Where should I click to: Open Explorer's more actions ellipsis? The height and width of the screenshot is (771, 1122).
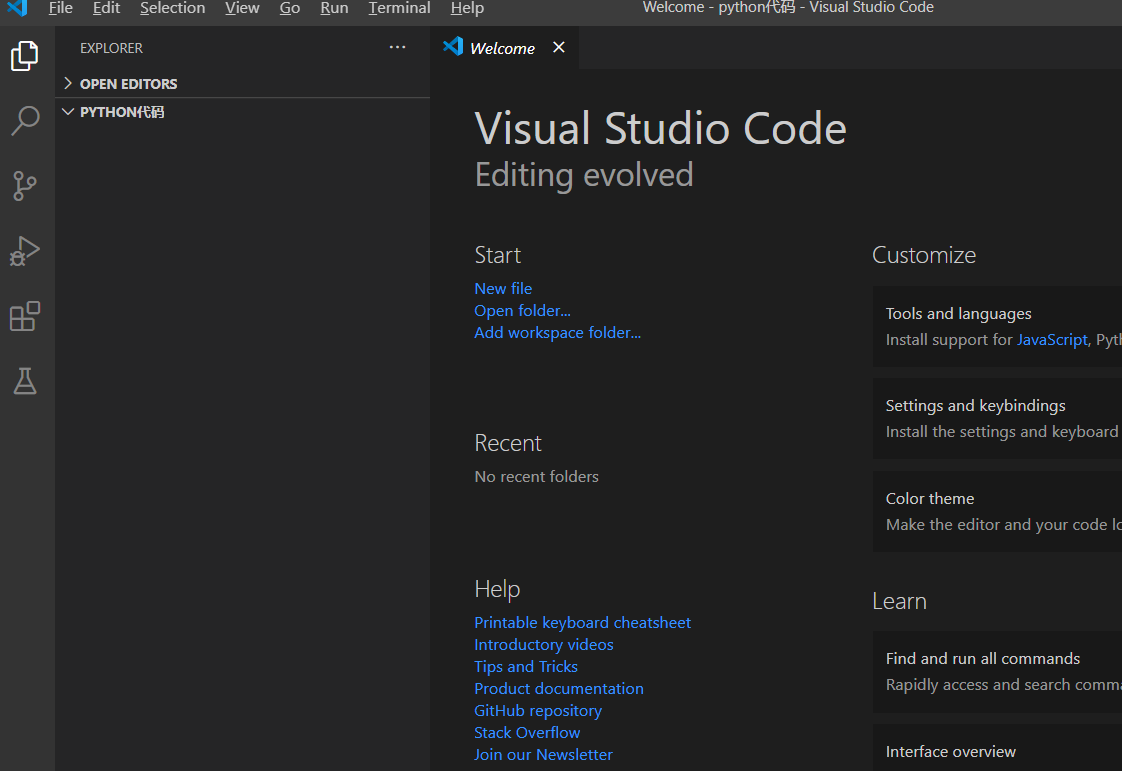click(x=398, y=47)
